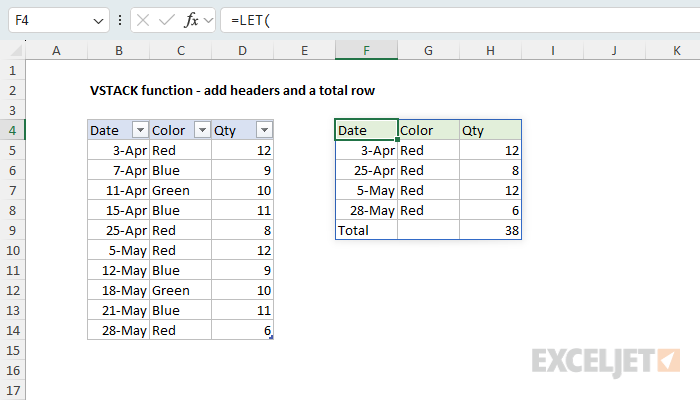Select column A header
700x400 pixels.
click(x=56, y=50)
